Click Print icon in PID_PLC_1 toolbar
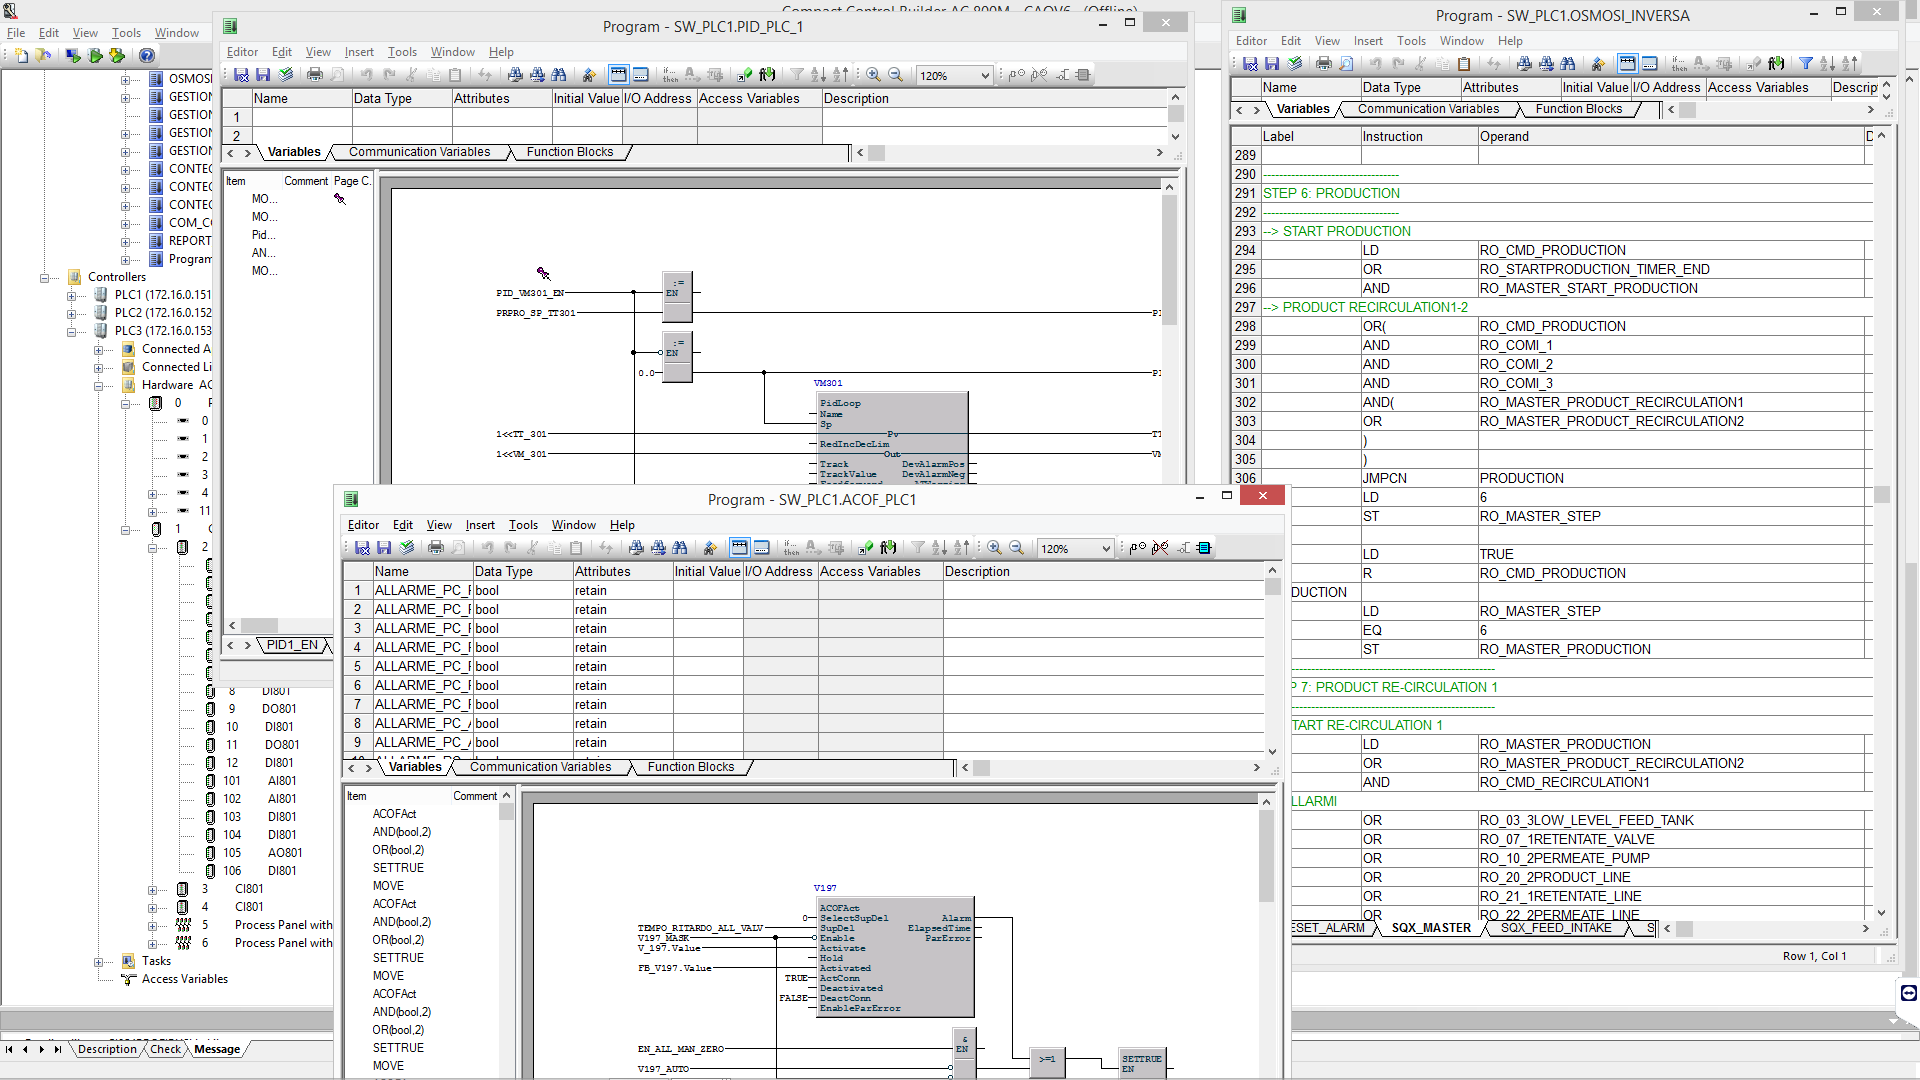Screen dimensions: 1920x1080 315,75
